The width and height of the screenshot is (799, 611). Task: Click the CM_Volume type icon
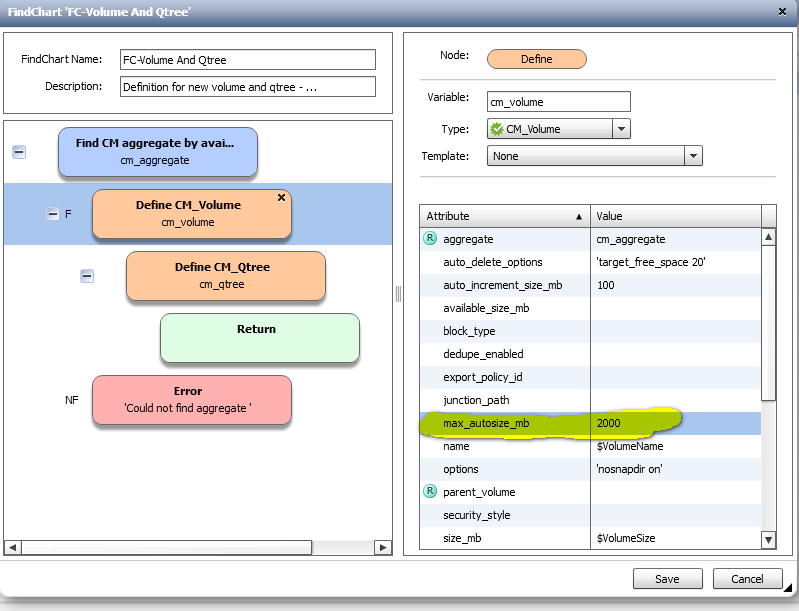[497, 129]
